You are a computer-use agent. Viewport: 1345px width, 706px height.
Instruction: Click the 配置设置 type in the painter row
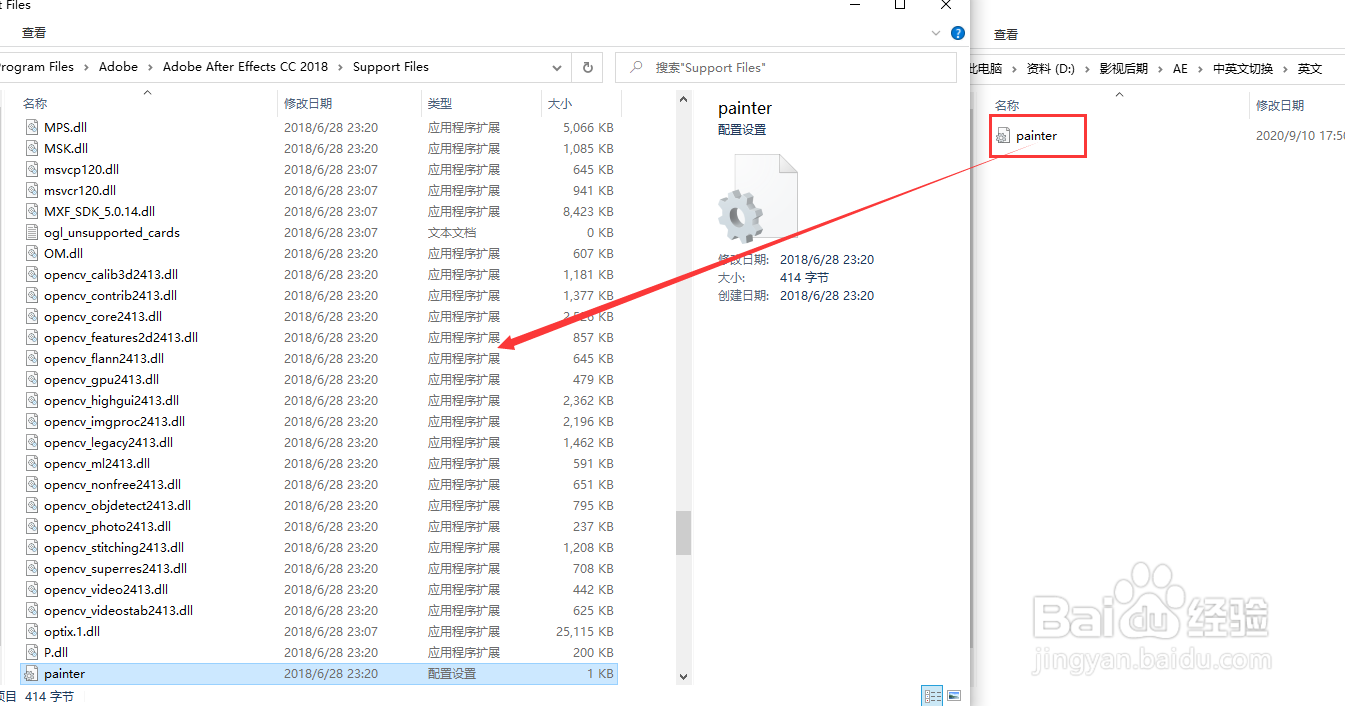click(x=452, y=674)
